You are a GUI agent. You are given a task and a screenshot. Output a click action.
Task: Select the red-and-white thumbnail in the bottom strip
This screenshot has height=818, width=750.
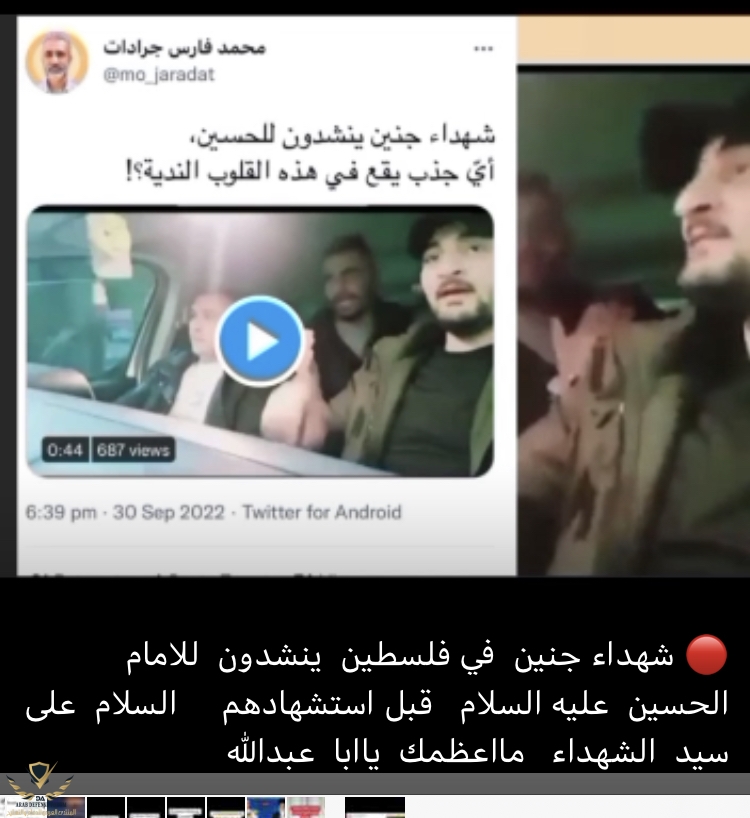coord(306,807)
